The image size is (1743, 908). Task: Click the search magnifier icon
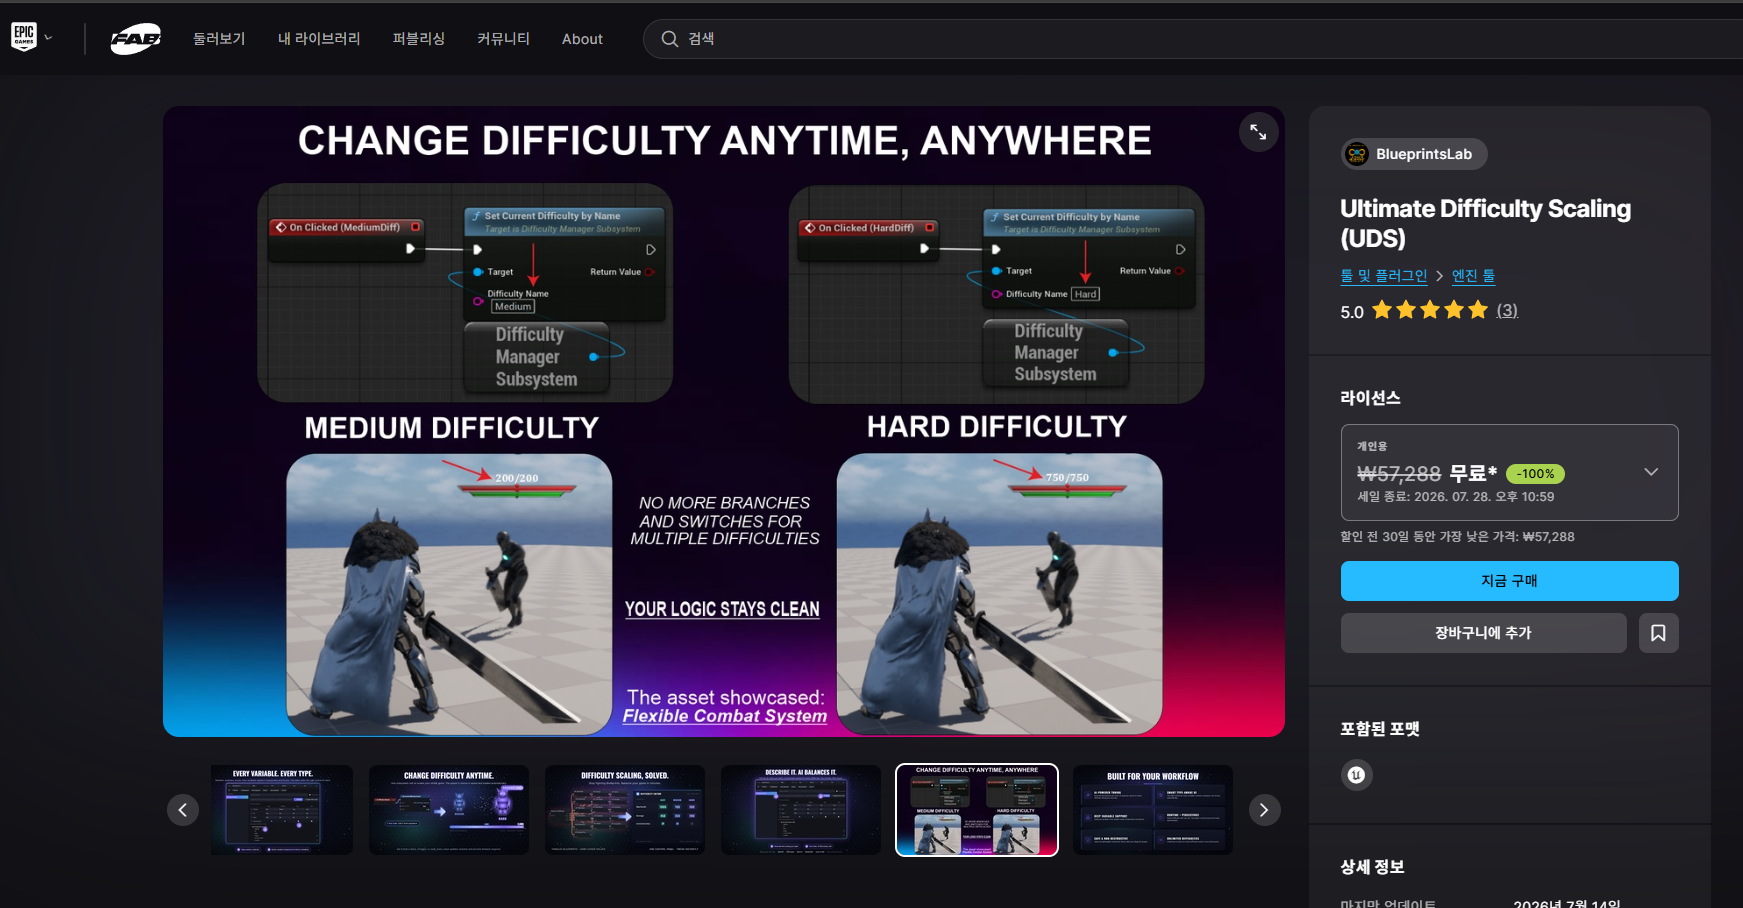point(669,39)
